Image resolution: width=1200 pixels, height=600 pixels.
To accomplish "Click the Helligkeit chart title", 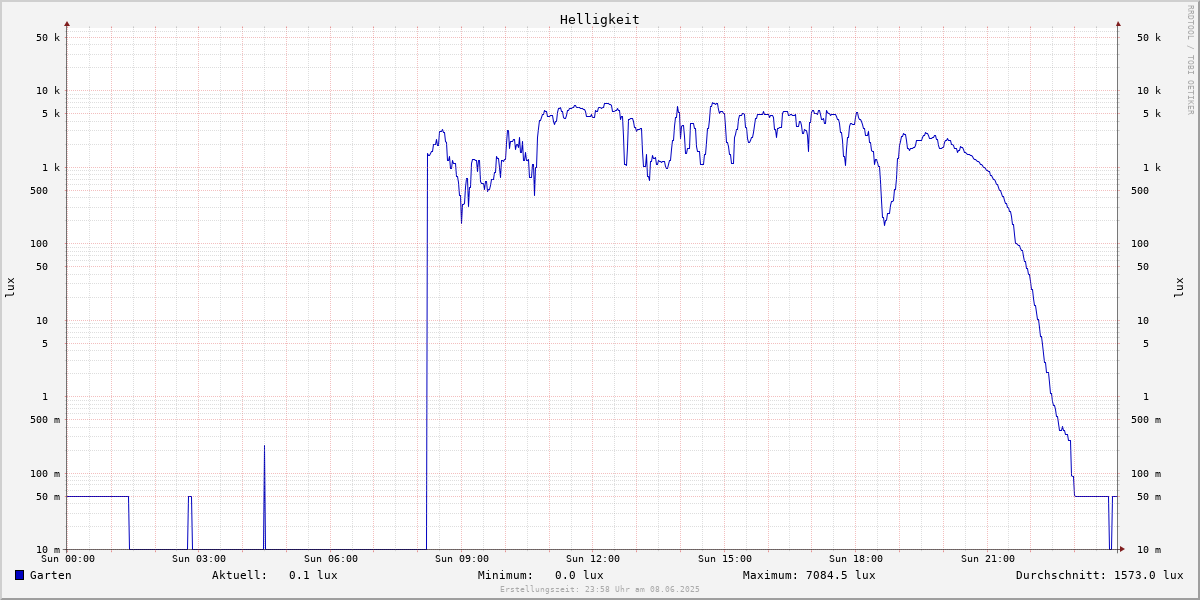I will pos(600,19).
